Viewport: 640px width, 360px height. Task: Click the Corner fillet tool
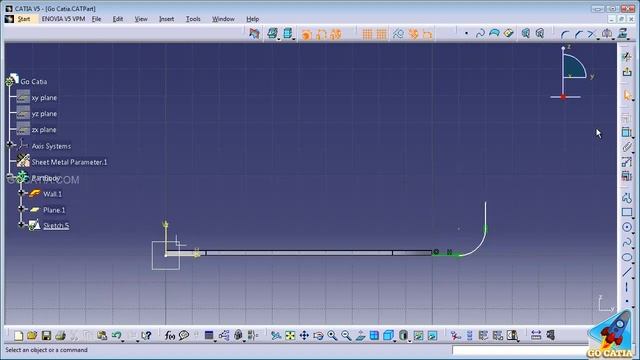pyautogui.click(x=565, y=34)
